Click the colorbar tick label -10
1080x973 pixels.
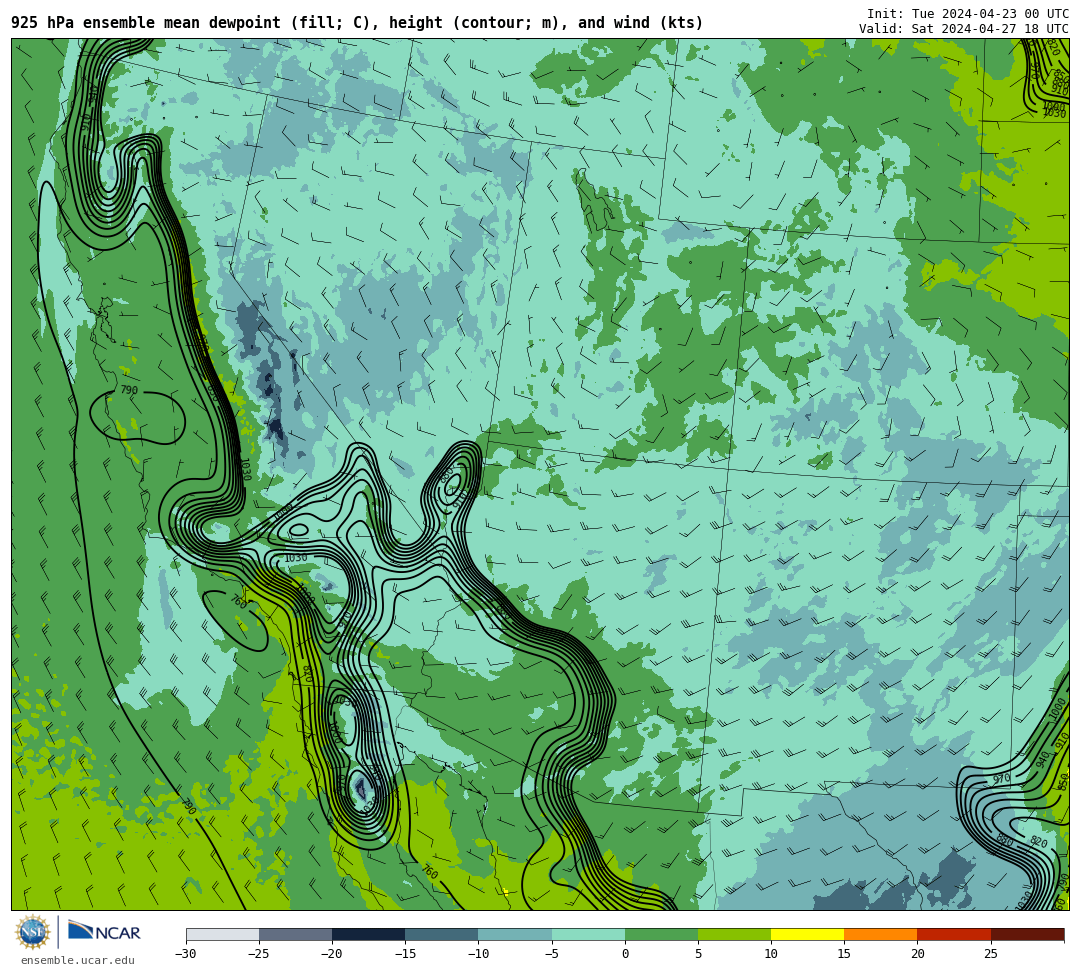point(478,954)
